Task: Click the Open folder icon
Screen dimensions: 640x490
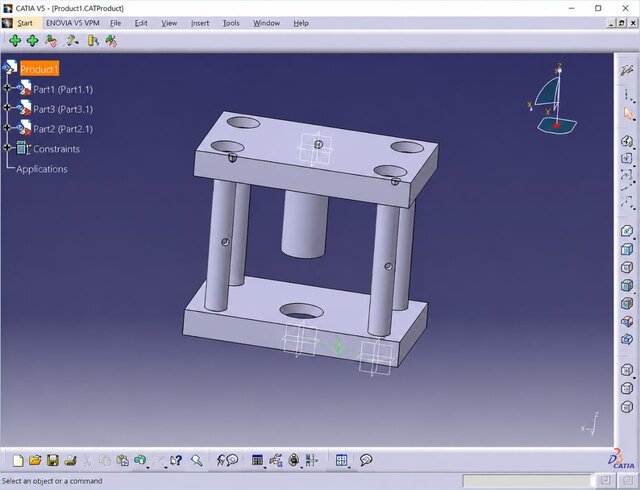Action: pyautogui.click(x=35, y=461)
